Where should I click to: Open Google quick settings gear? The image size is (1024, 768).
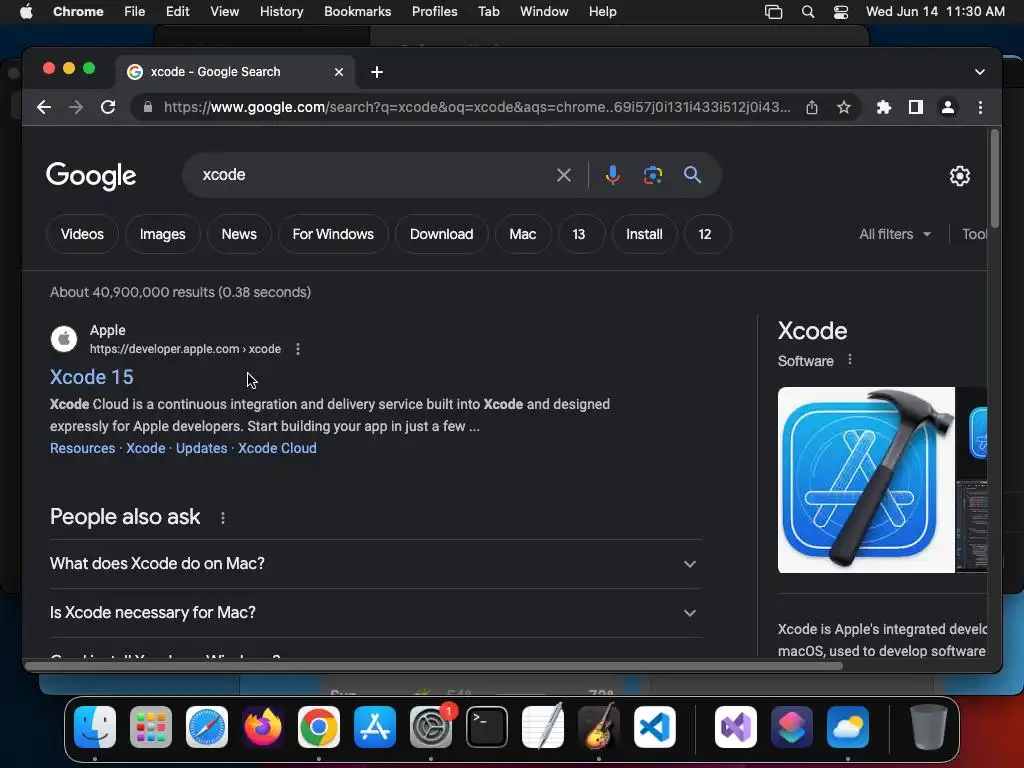coord(959,176)
